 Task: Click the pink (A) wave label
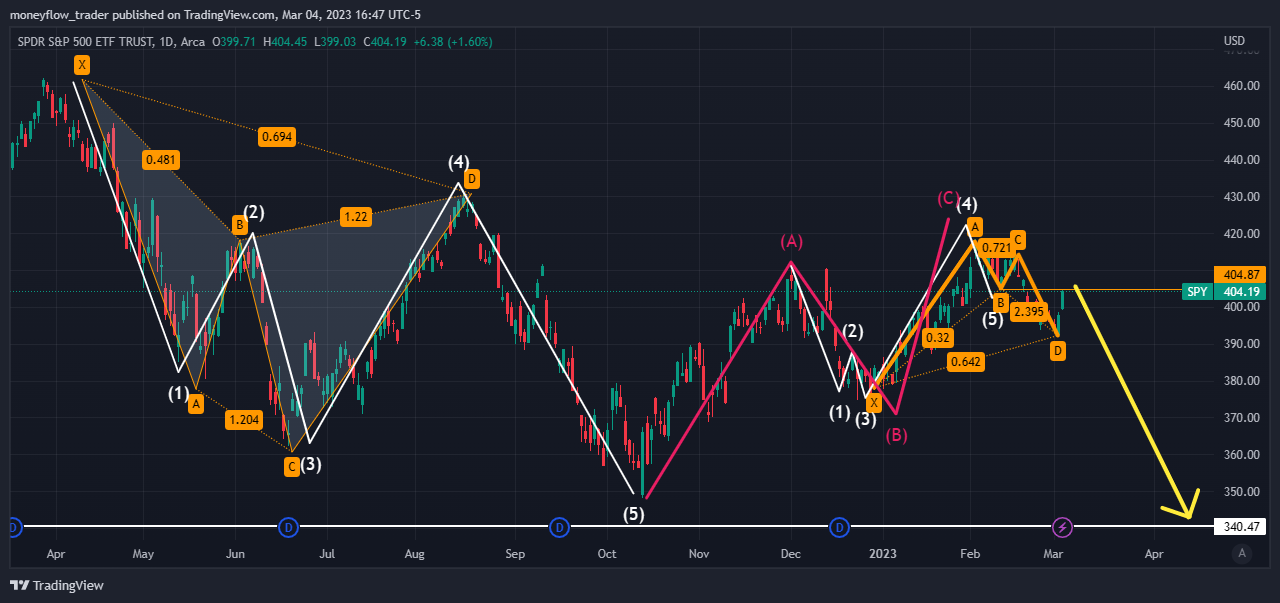coord(792,242)
